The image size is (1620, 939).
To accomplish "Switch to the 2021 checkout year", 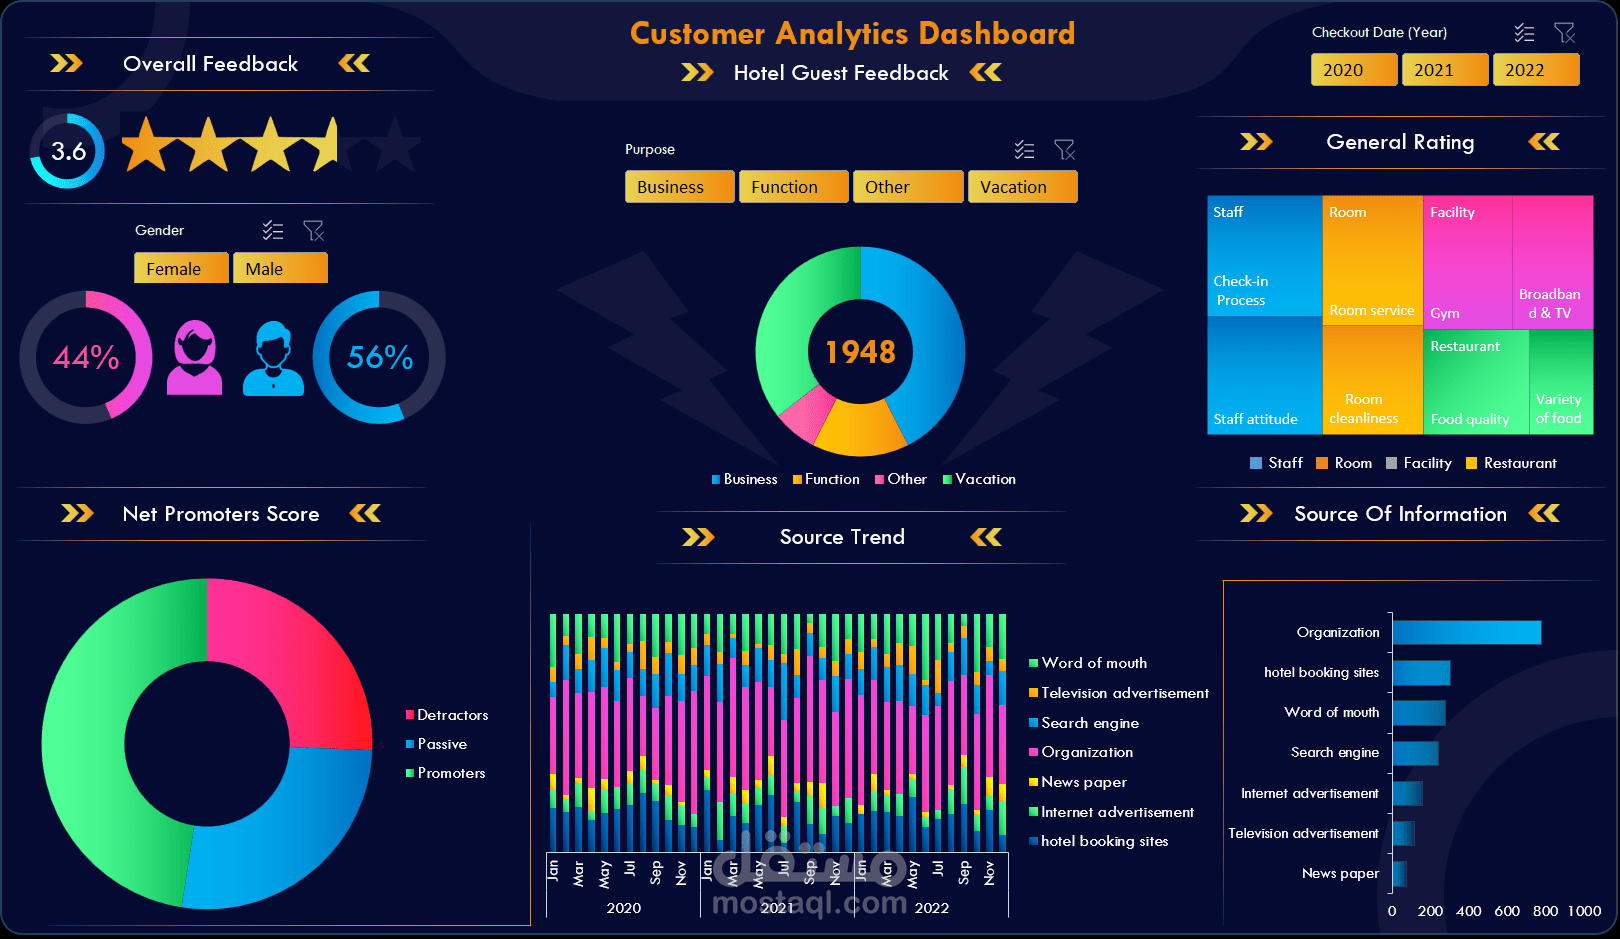I will (1445, 69).
